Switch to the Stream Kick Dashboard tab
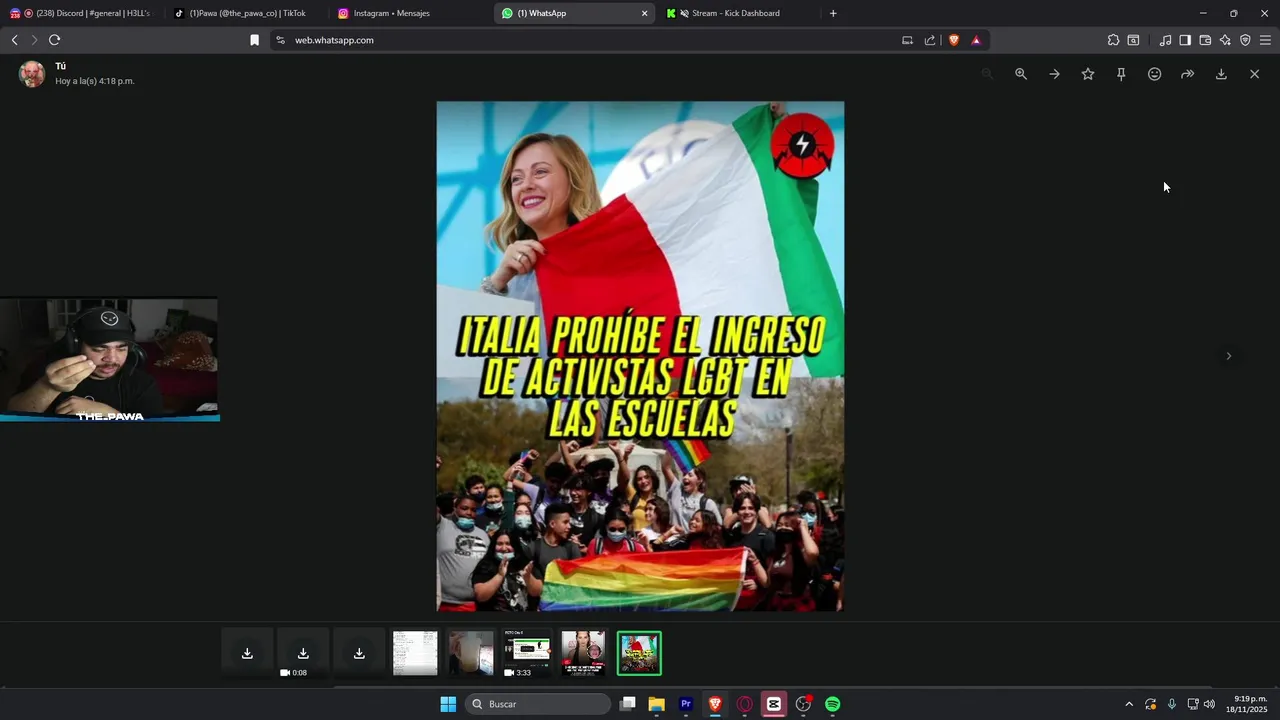This screenshot has height=720, width=1280. (x=735, y=13)
